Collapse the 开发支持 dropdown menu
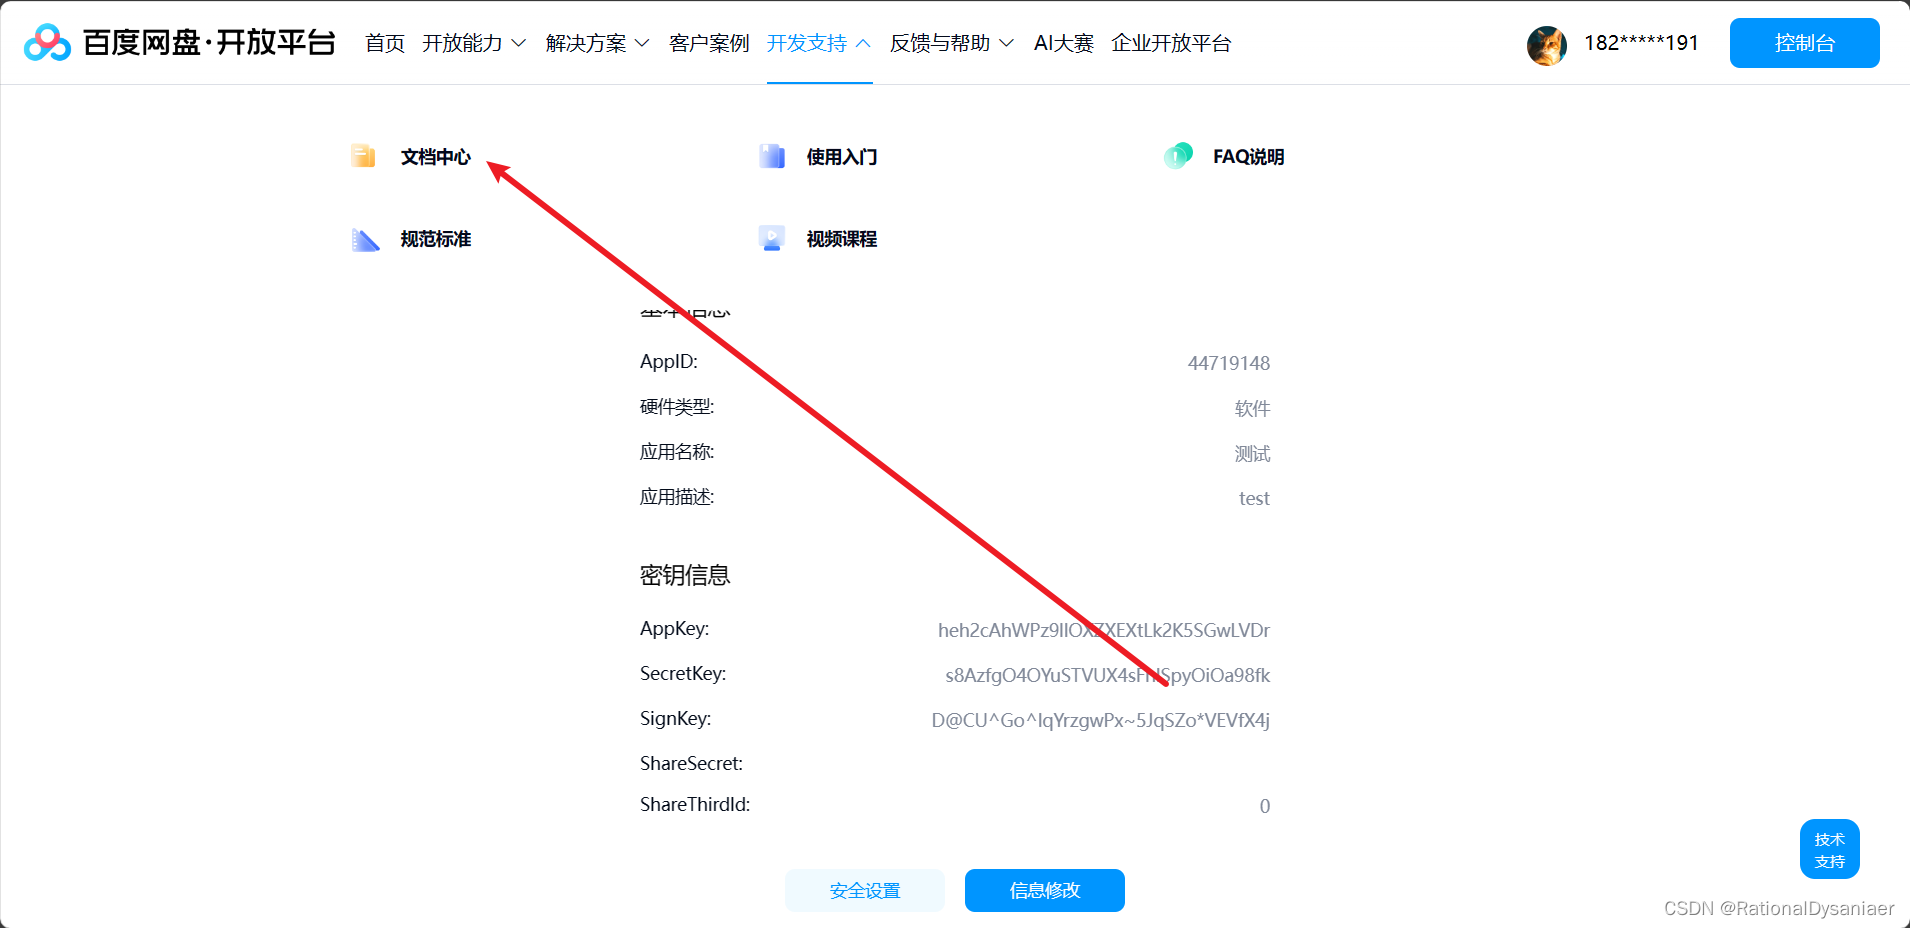 (819, 43)
